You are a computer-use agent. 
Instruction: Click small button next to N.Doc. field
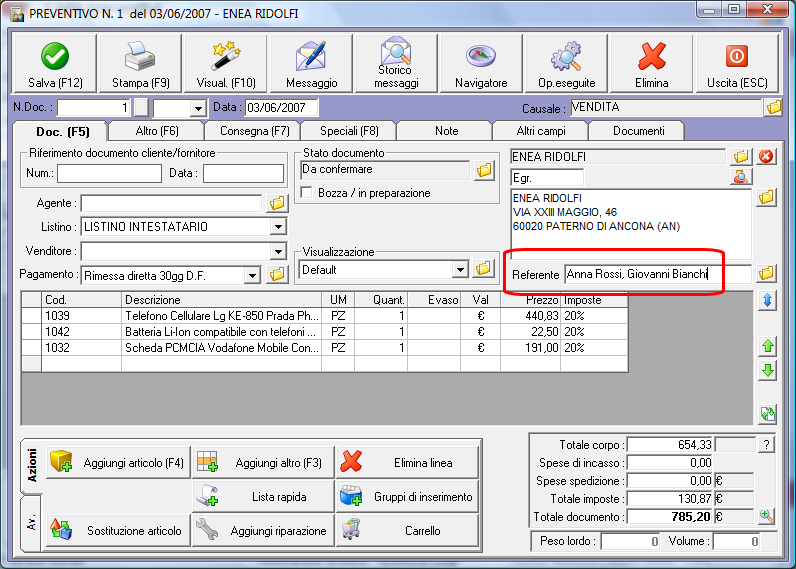point(141,108)
